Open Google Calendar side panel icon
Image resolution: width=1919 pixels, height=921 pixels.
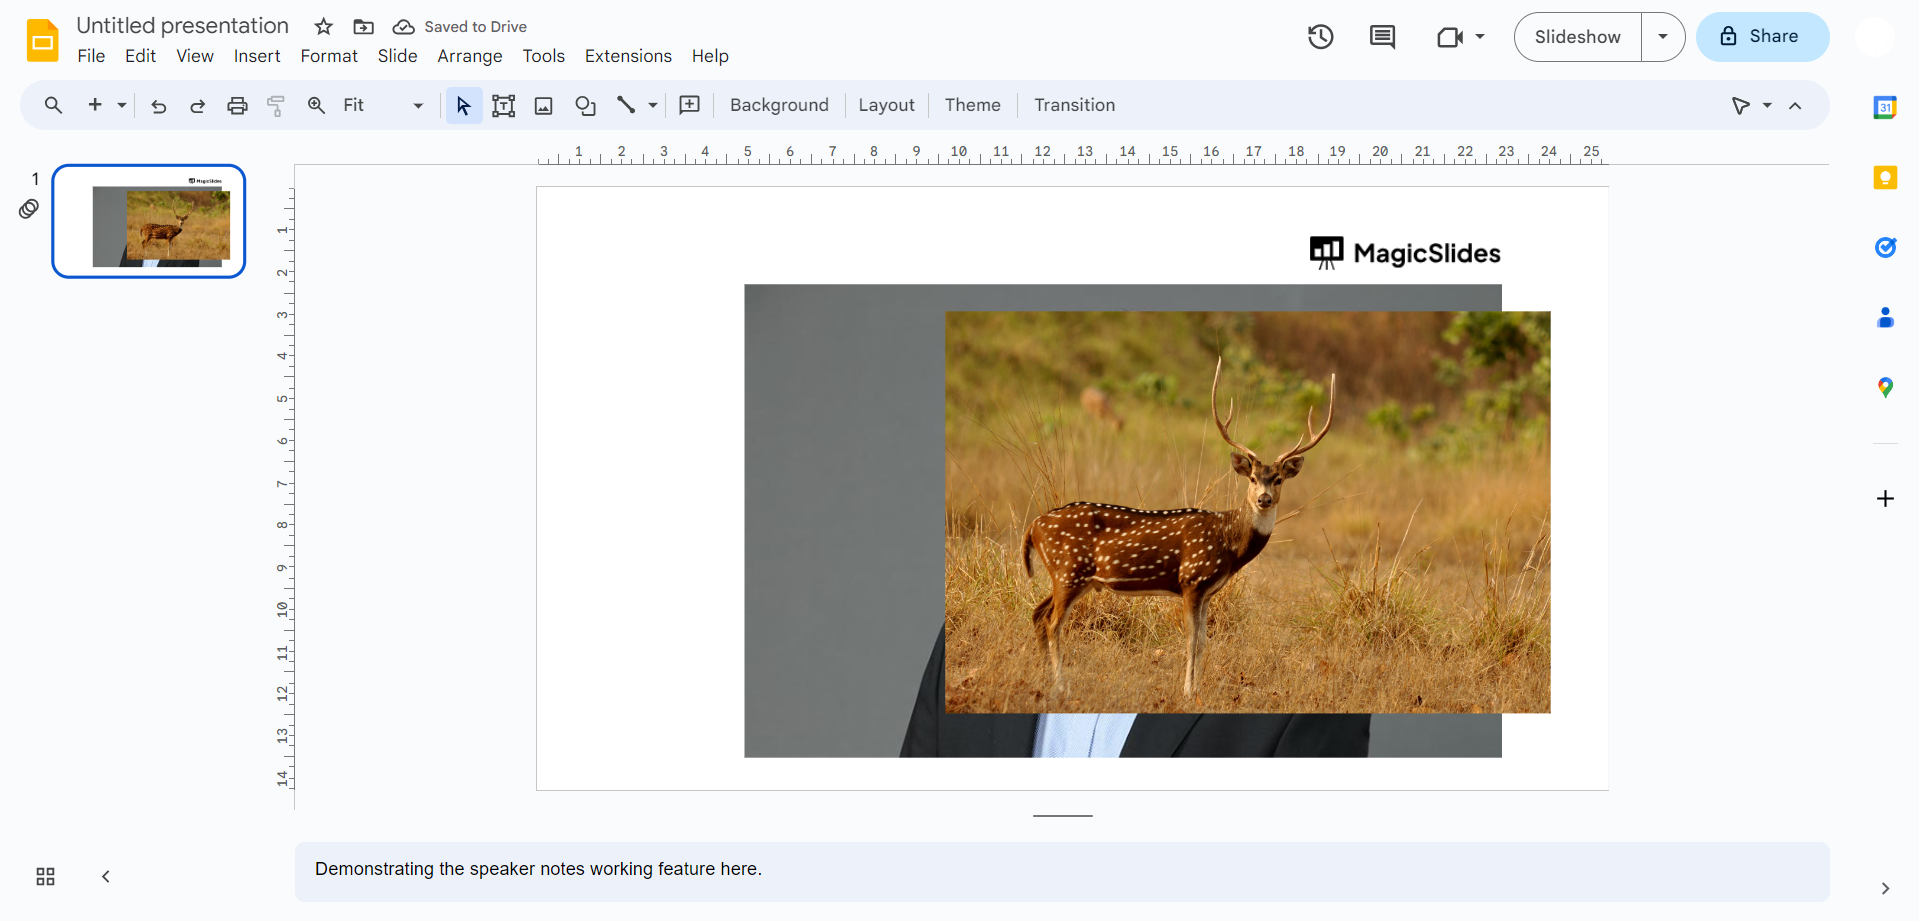1885,108
